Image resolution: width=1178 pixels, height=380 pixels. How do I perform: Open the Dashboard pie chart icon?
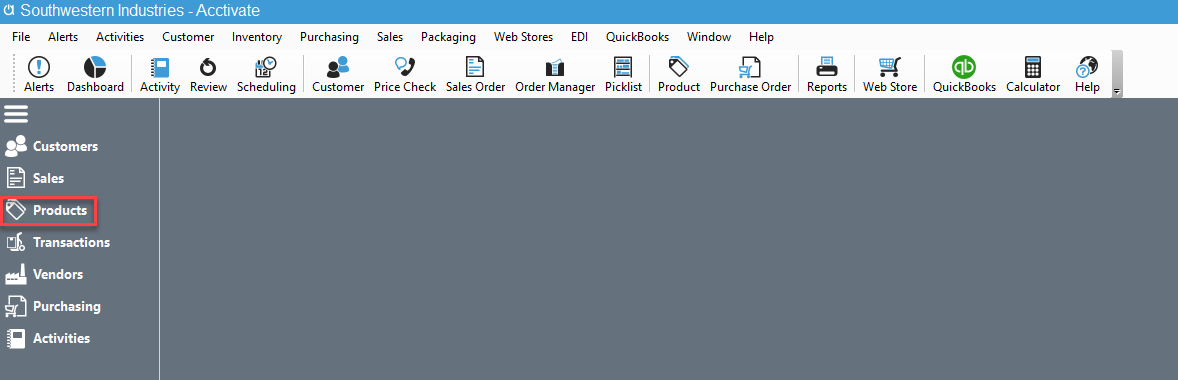(95, 75)
